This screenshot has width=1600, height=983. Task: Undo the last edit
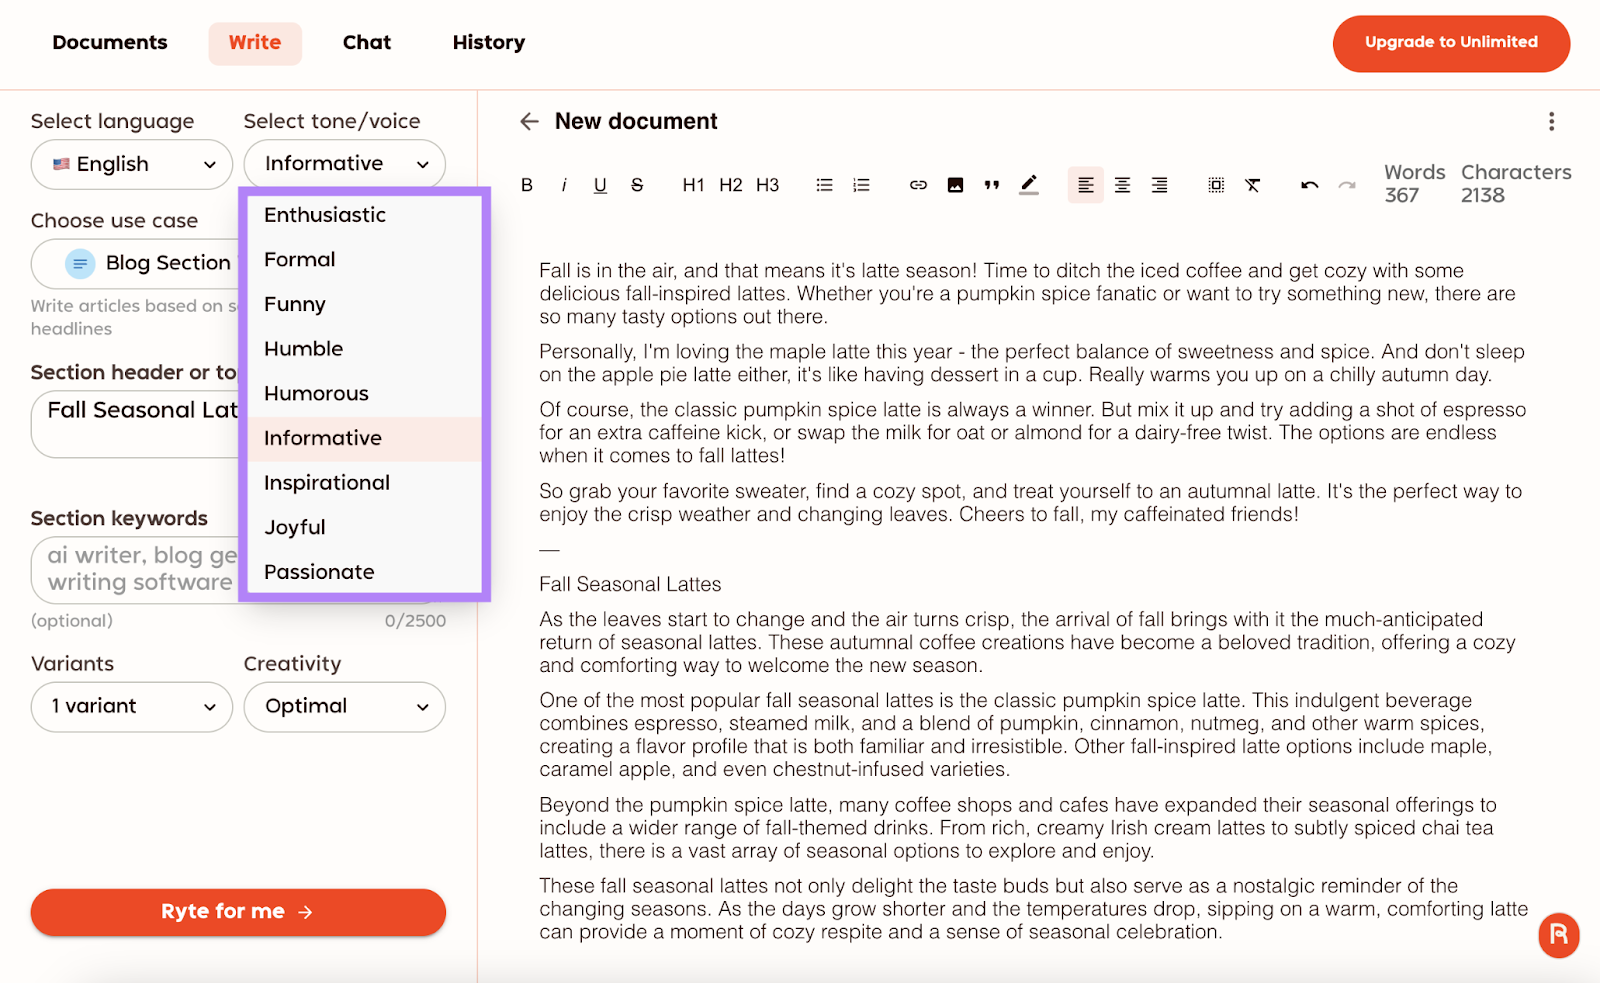[x=1309, y=185]
